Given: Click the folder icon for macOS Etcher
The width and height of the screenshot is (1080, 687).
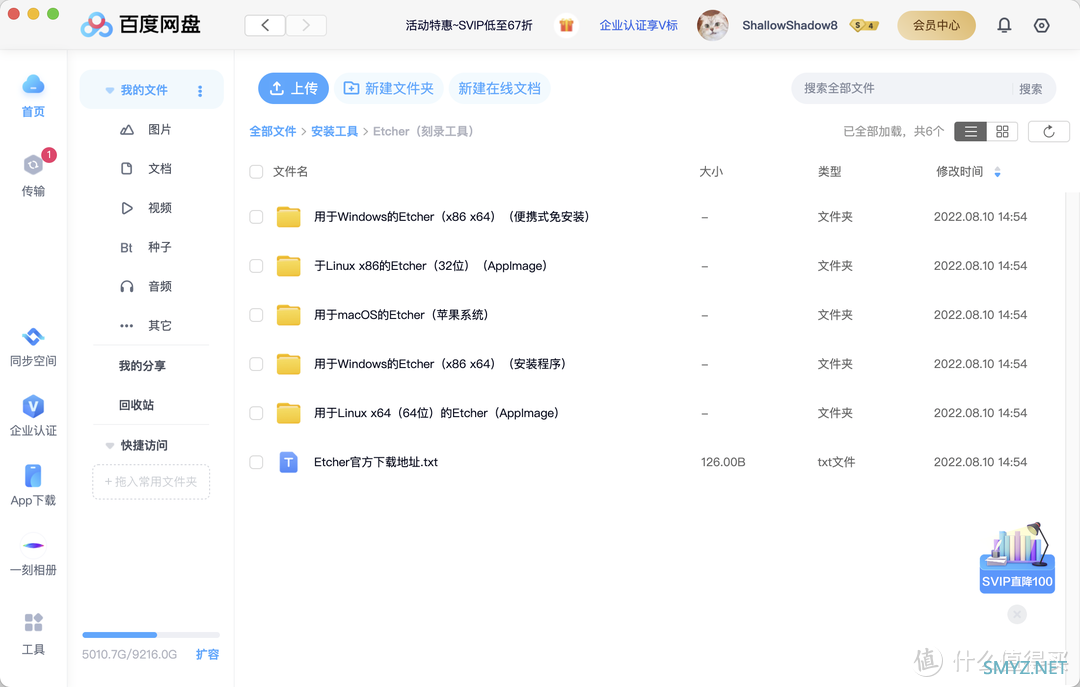Looking at the screenshot, I should [289, 315].
